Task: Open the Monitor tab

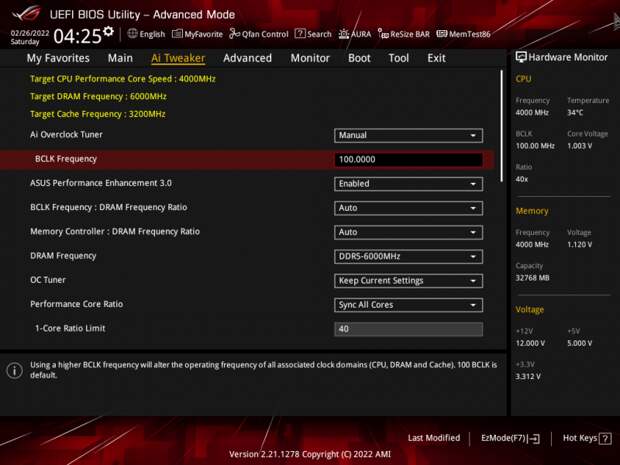Action: (x=310, y=58)
